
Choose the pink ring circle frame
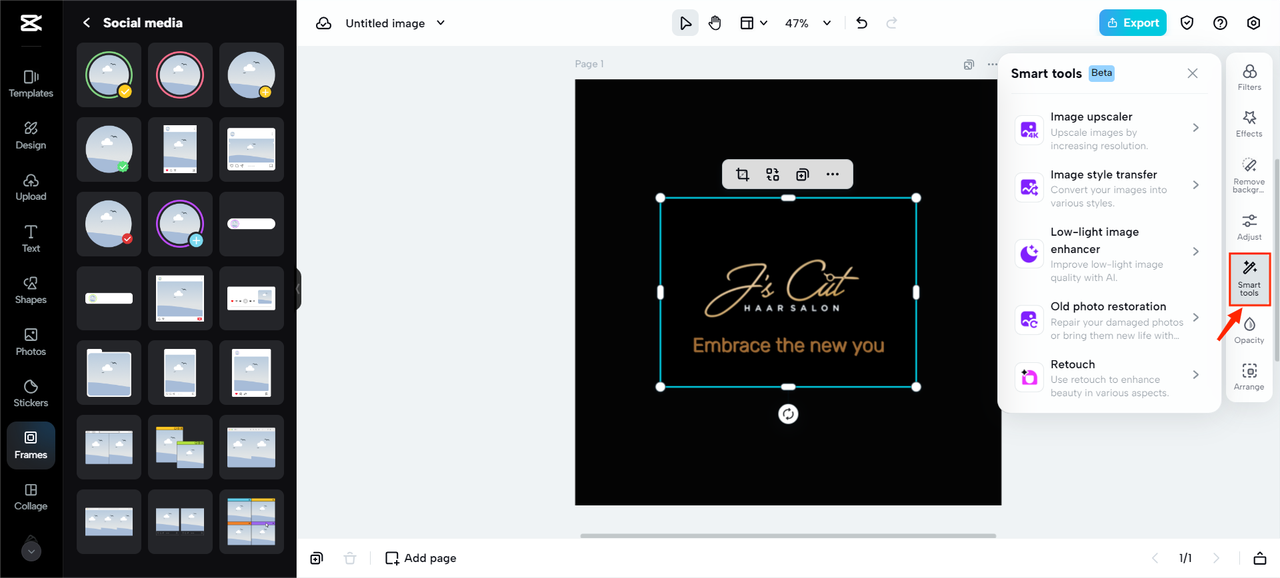coord(180,75)
